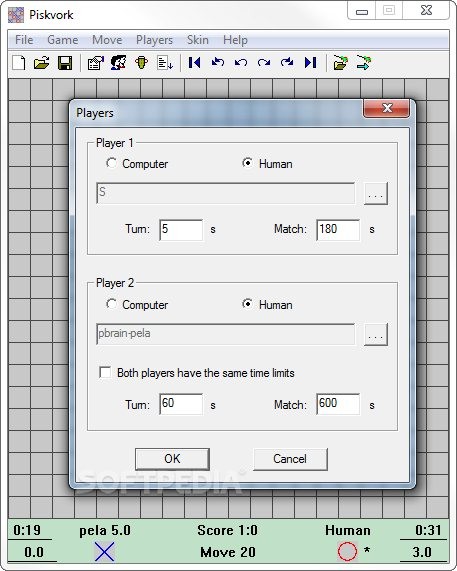The width and height of the screenshot is (457, 571).
Task: Select Computer for Player 1
Action: point(137,164)
